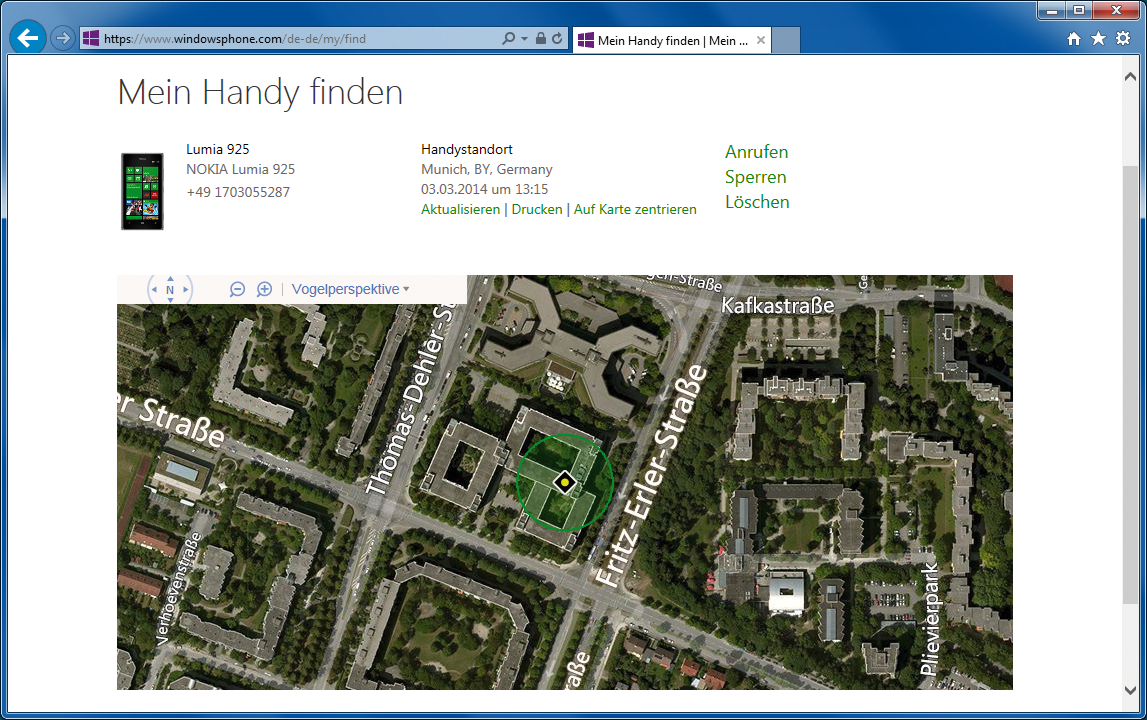The width and height of the screenshot is (1147, 720).
Task: Rotate map right with compass right arrow
Action: click(x=186, y=290)
